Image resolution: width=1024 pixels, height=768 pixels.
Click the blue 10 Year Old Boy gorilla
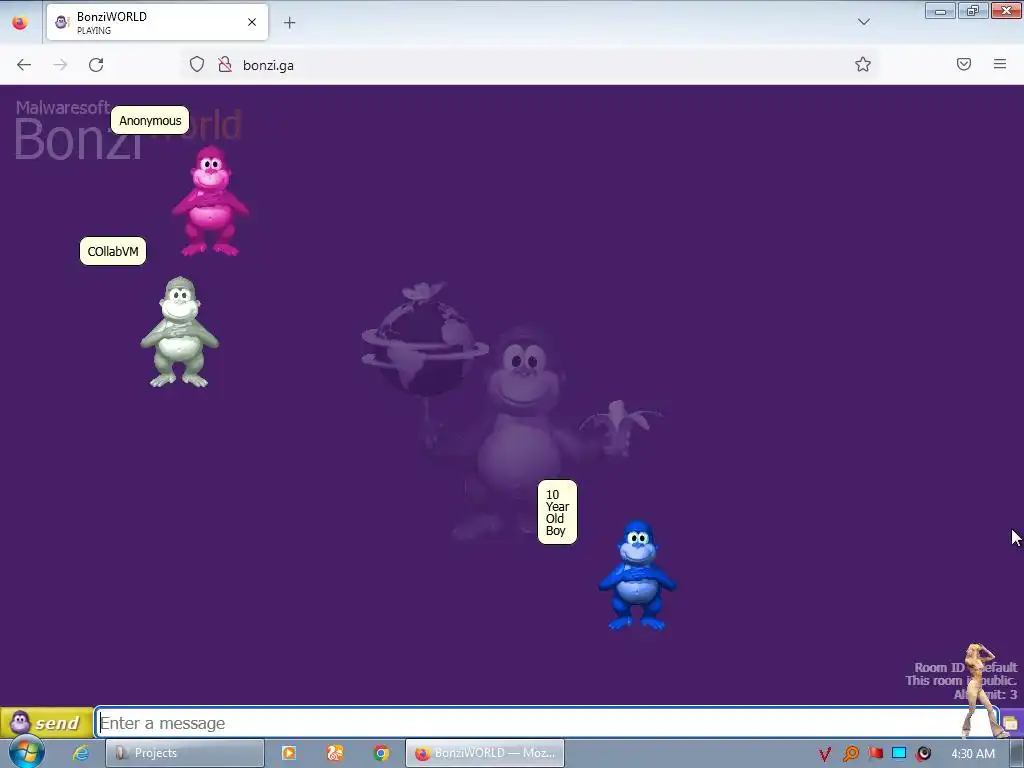(637, 575)
